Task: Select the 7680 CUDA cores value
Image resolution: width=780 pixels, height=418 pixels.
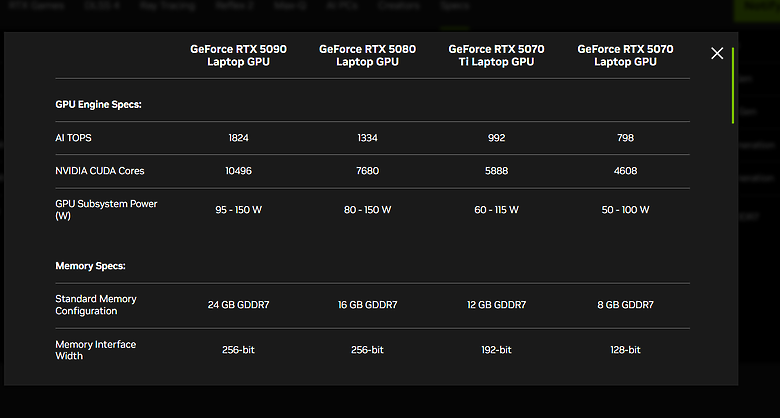Action: [x=367, y=171]
